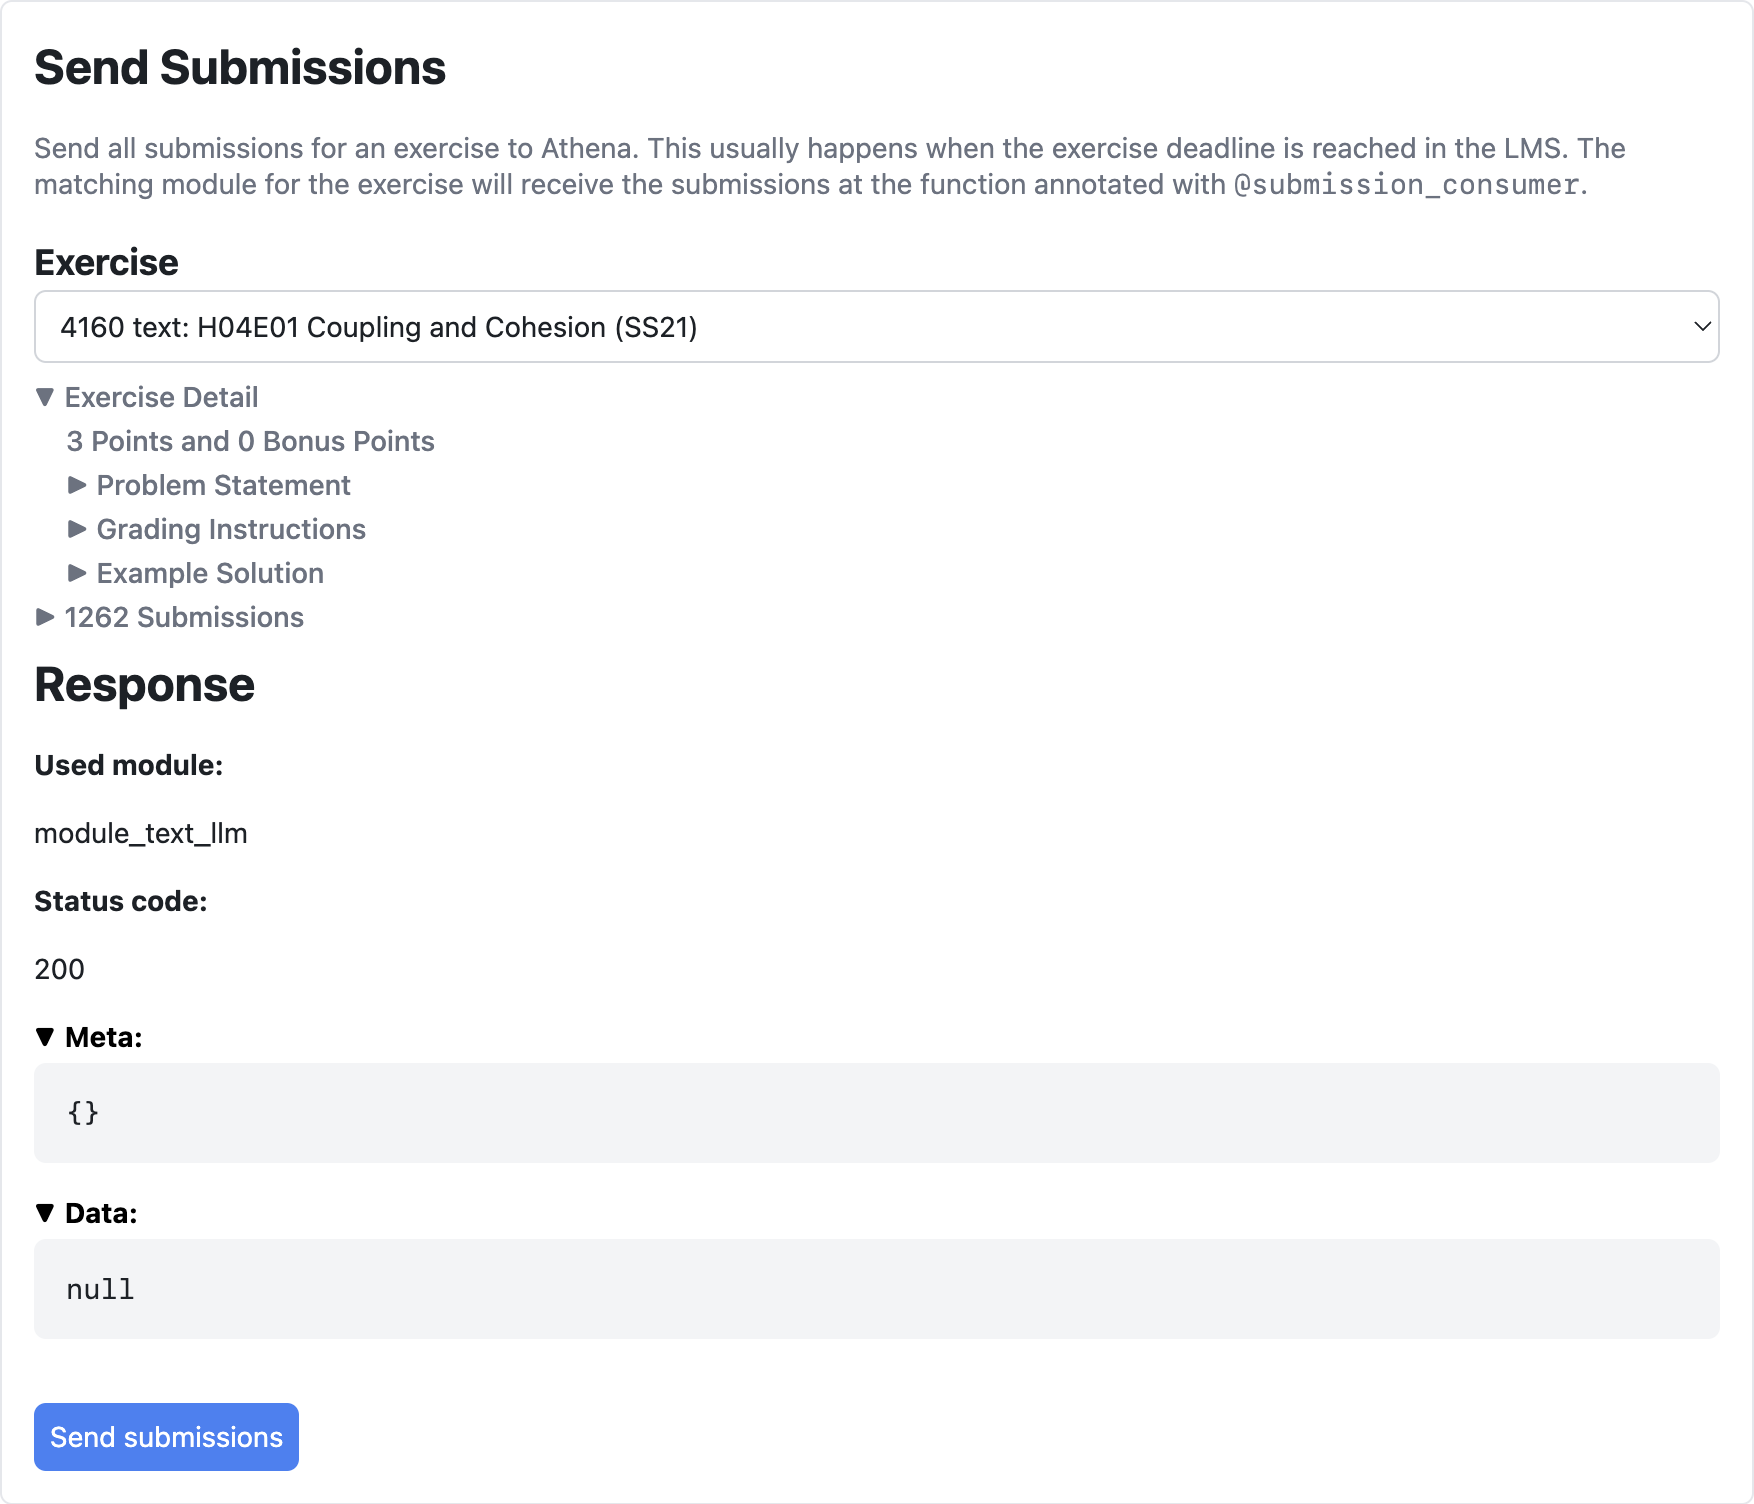Click the {} content in the Meta box
1754x1504 pixels.
point(83,1113)
